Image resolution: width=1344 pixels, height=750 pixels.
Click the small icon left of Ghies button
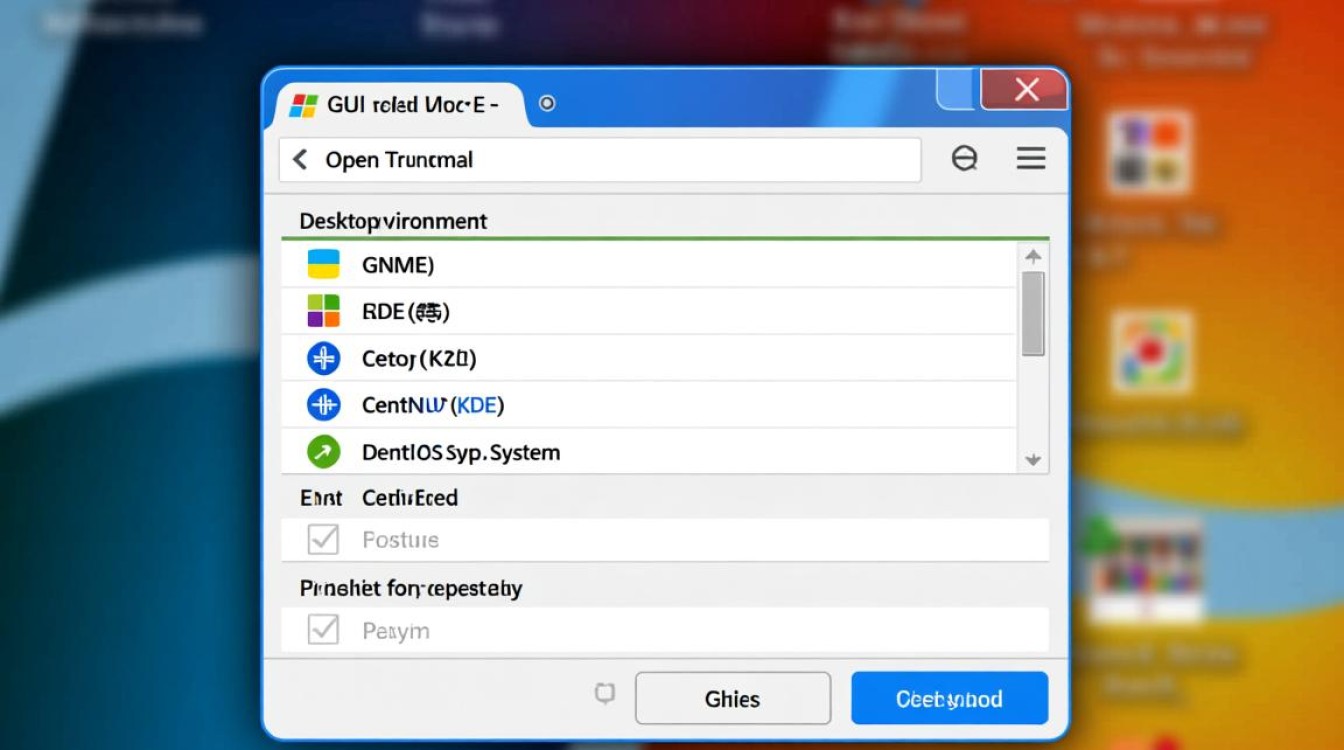pos(605,694)
